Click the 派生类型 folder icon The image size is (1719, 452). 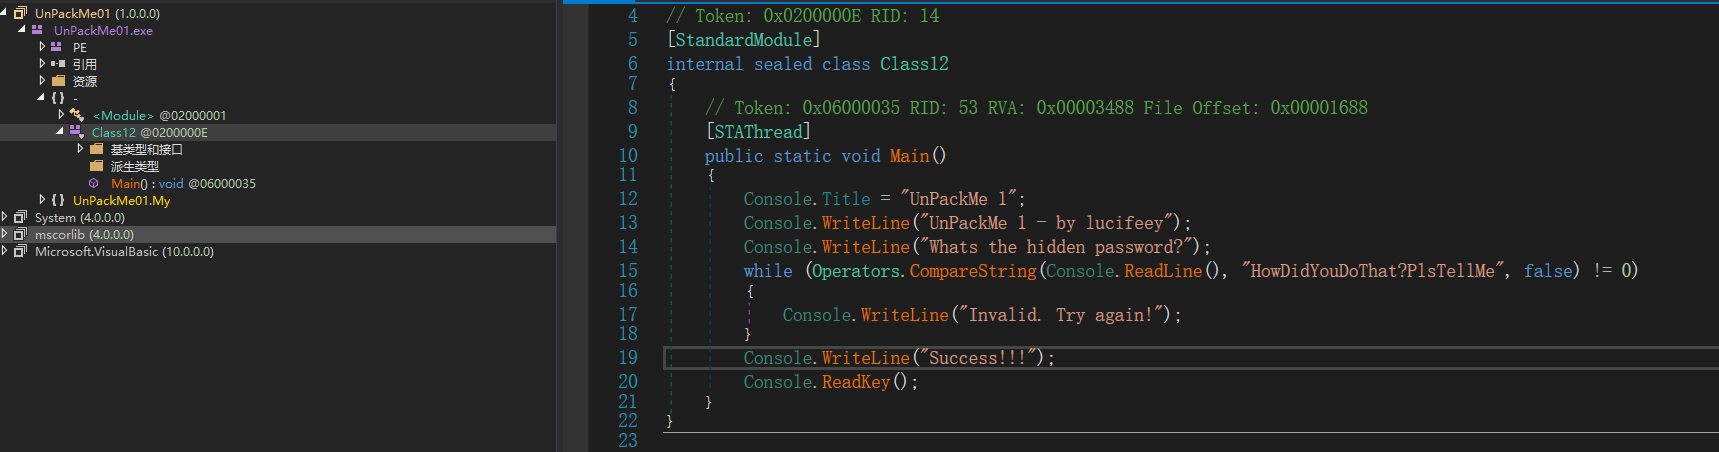96,166
